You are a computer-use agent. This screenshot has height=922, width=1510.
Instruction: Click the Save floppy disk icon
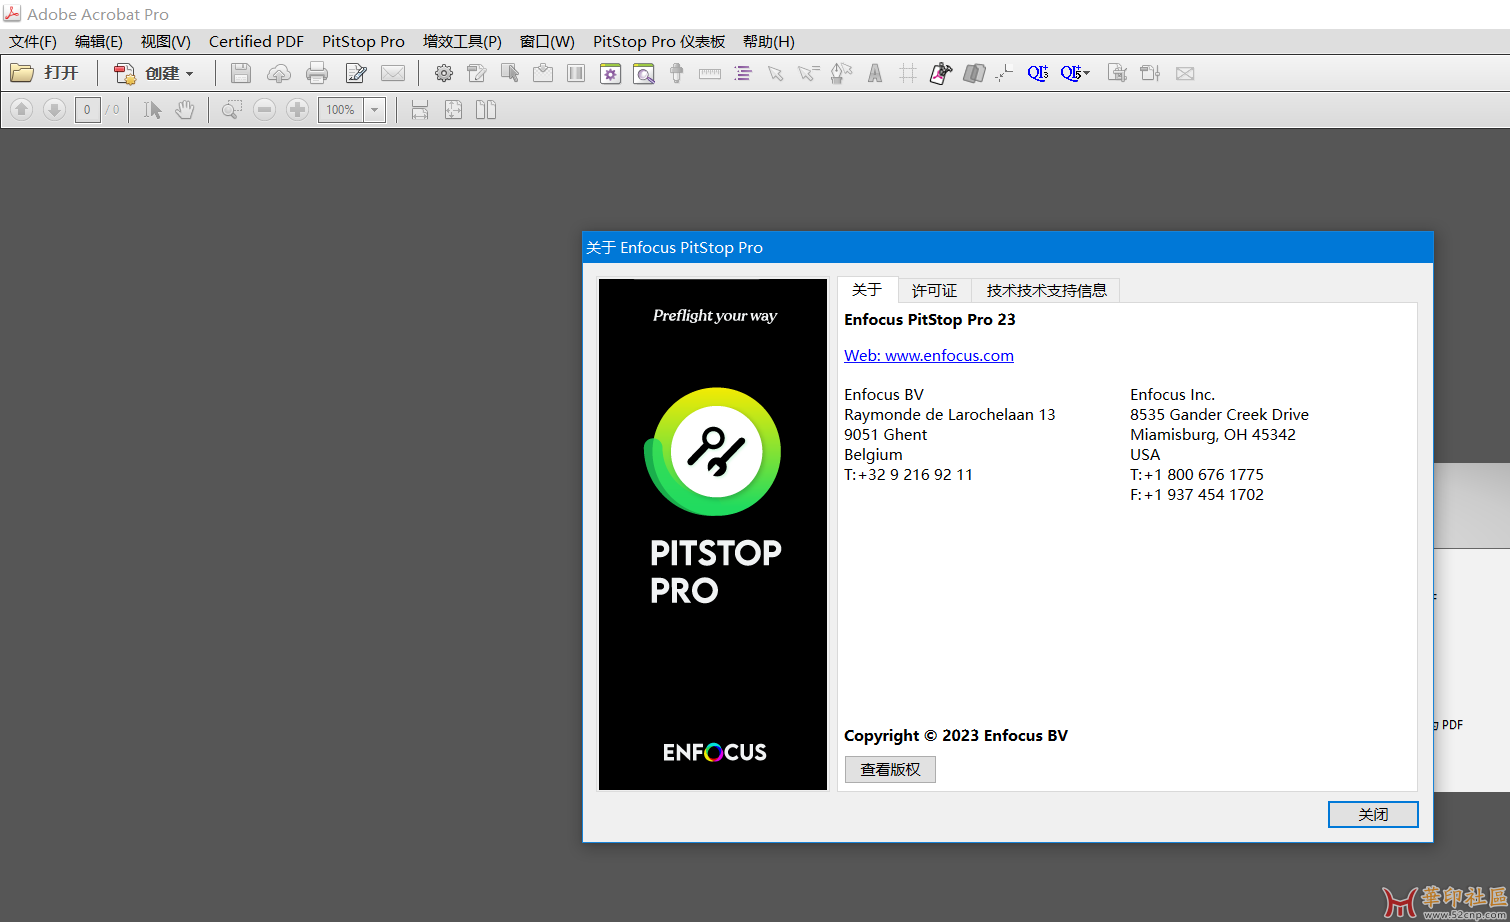point(240,73)
